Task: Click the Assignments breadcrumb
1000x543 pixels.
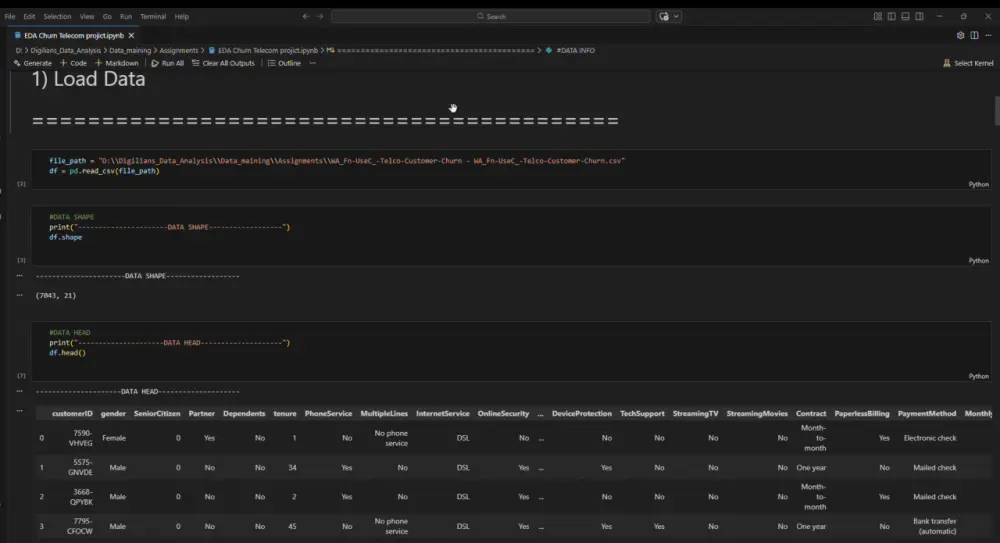Action: click(x=179, y=50)
